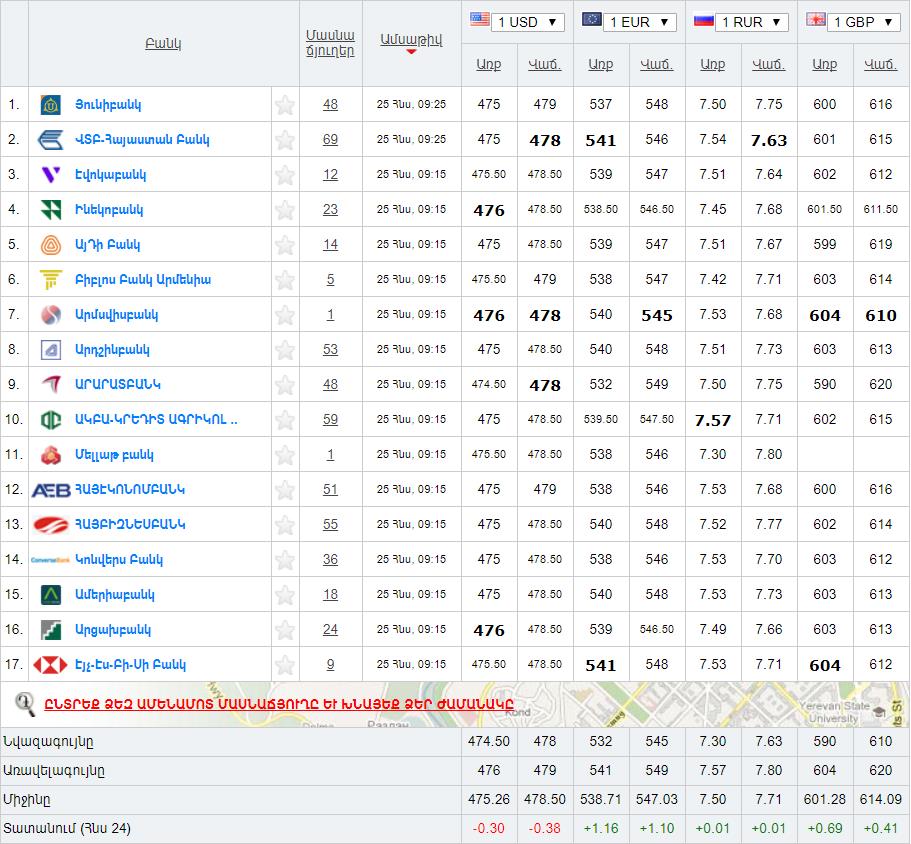This screenshot has width=911, height=844.
Task: Click the red underlined banner link text
Action: tap(278, 703)
